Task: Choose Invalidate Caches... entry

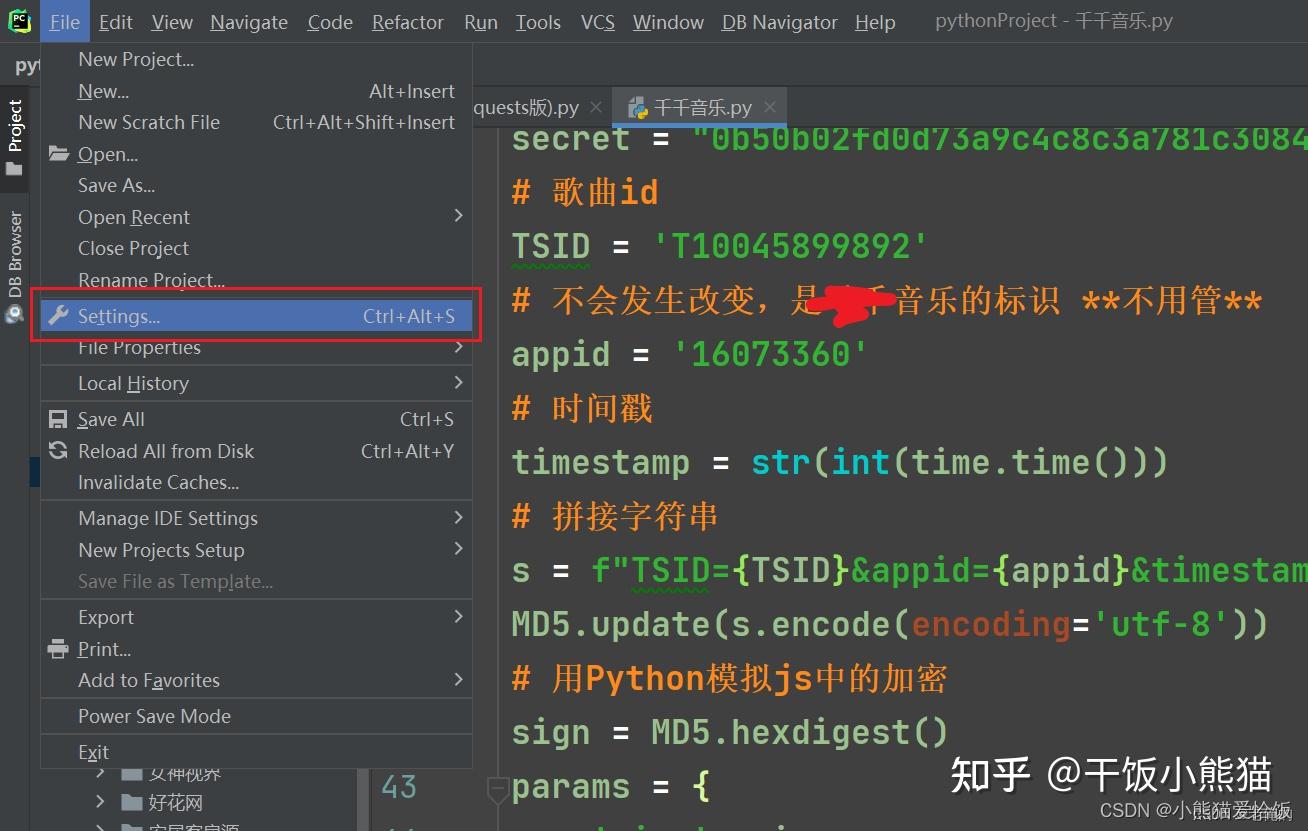Action: (256, 482)
